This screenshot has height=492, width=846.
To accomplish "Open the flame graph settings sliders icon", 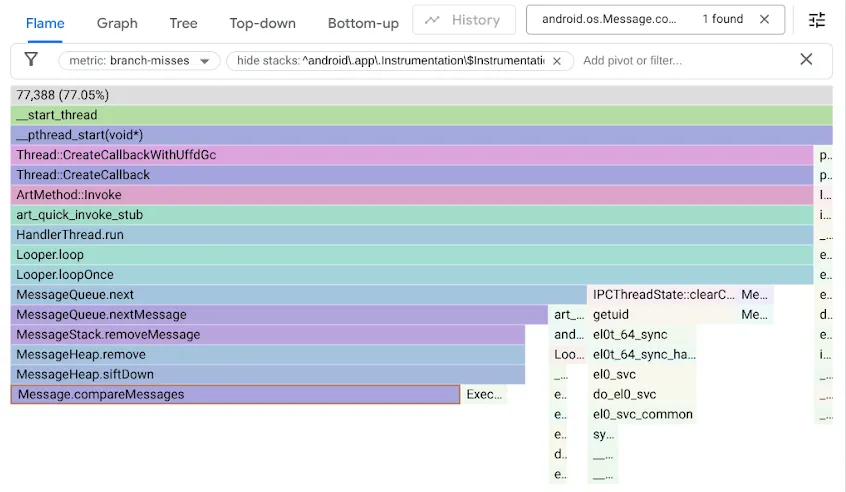I will [817, 19].
